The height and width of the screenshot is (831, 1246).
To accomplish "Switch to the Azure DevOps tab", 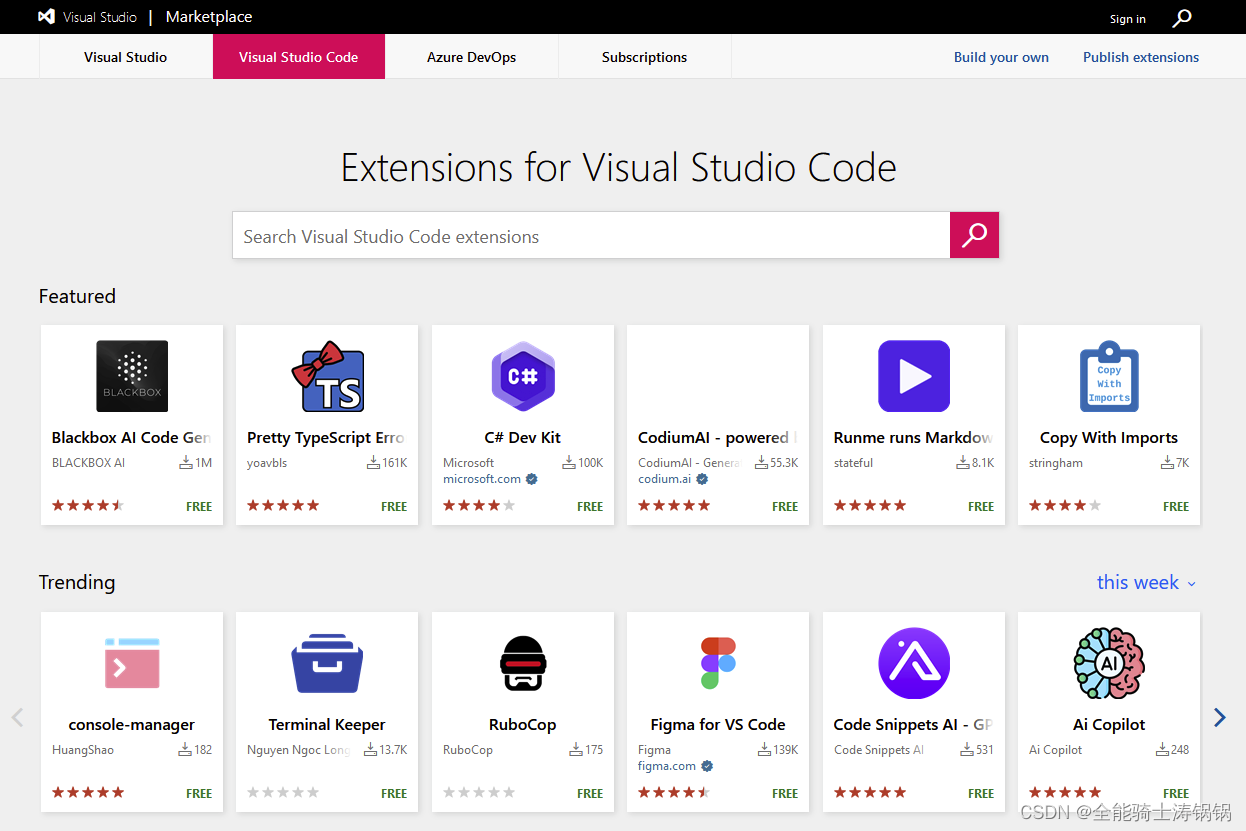I will pyautogui.click(x=470, y=57).
